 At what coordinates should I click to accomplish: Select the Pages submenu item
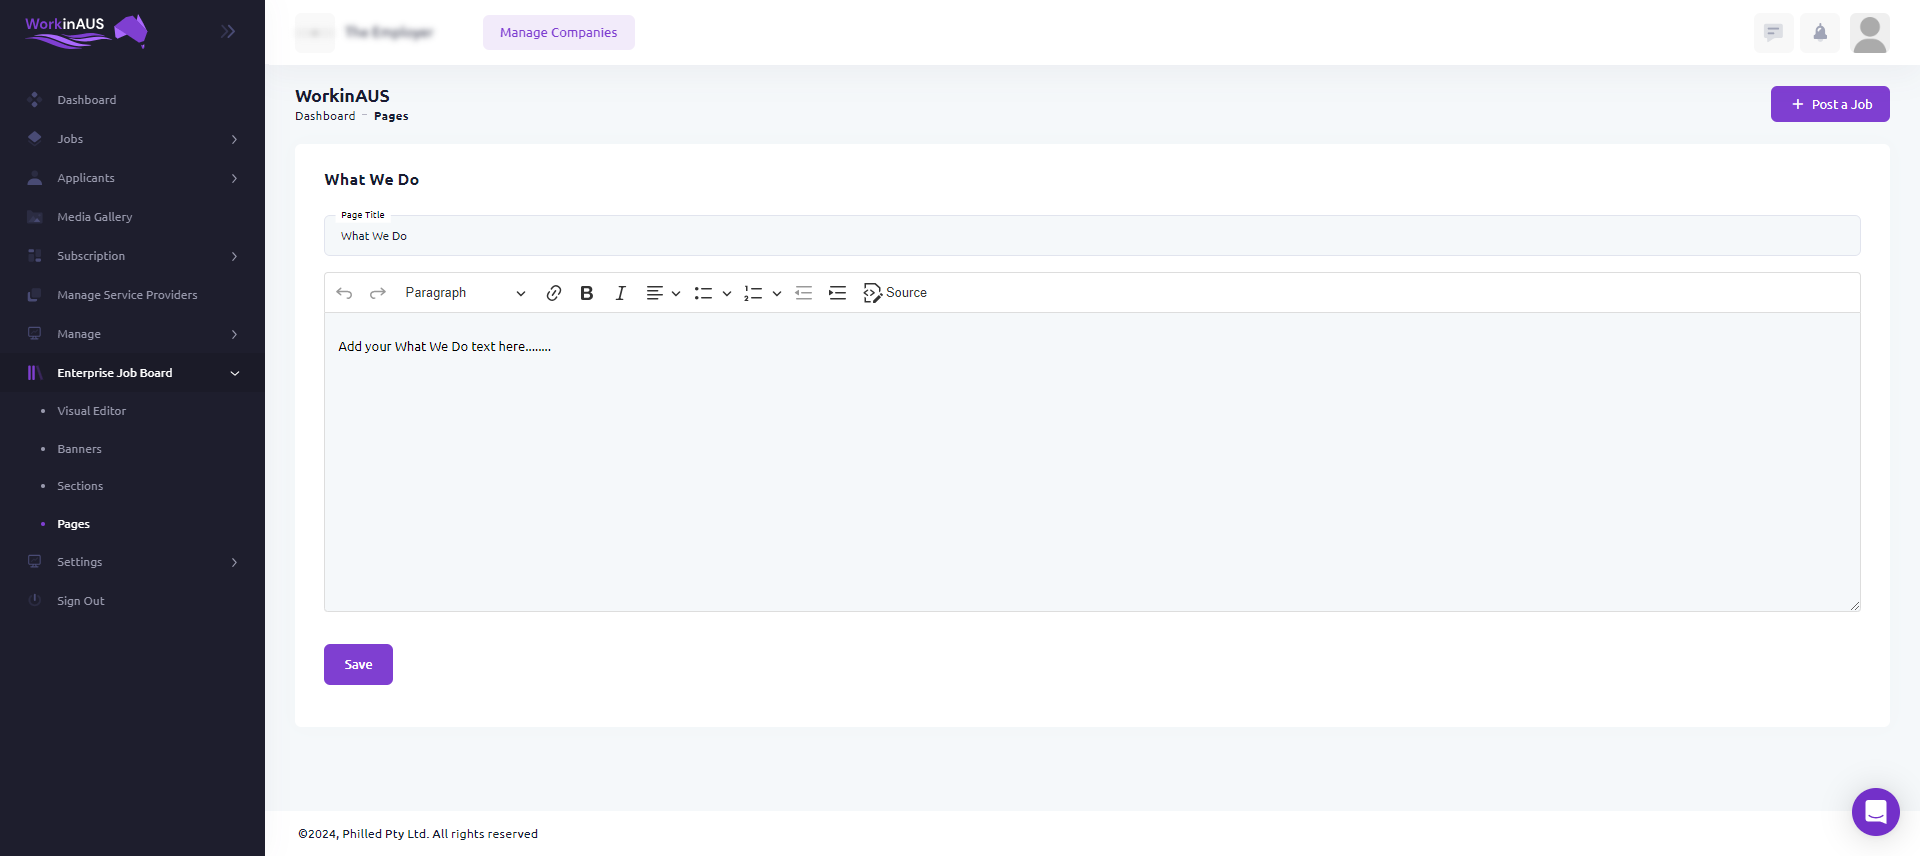tap(73, 524)
